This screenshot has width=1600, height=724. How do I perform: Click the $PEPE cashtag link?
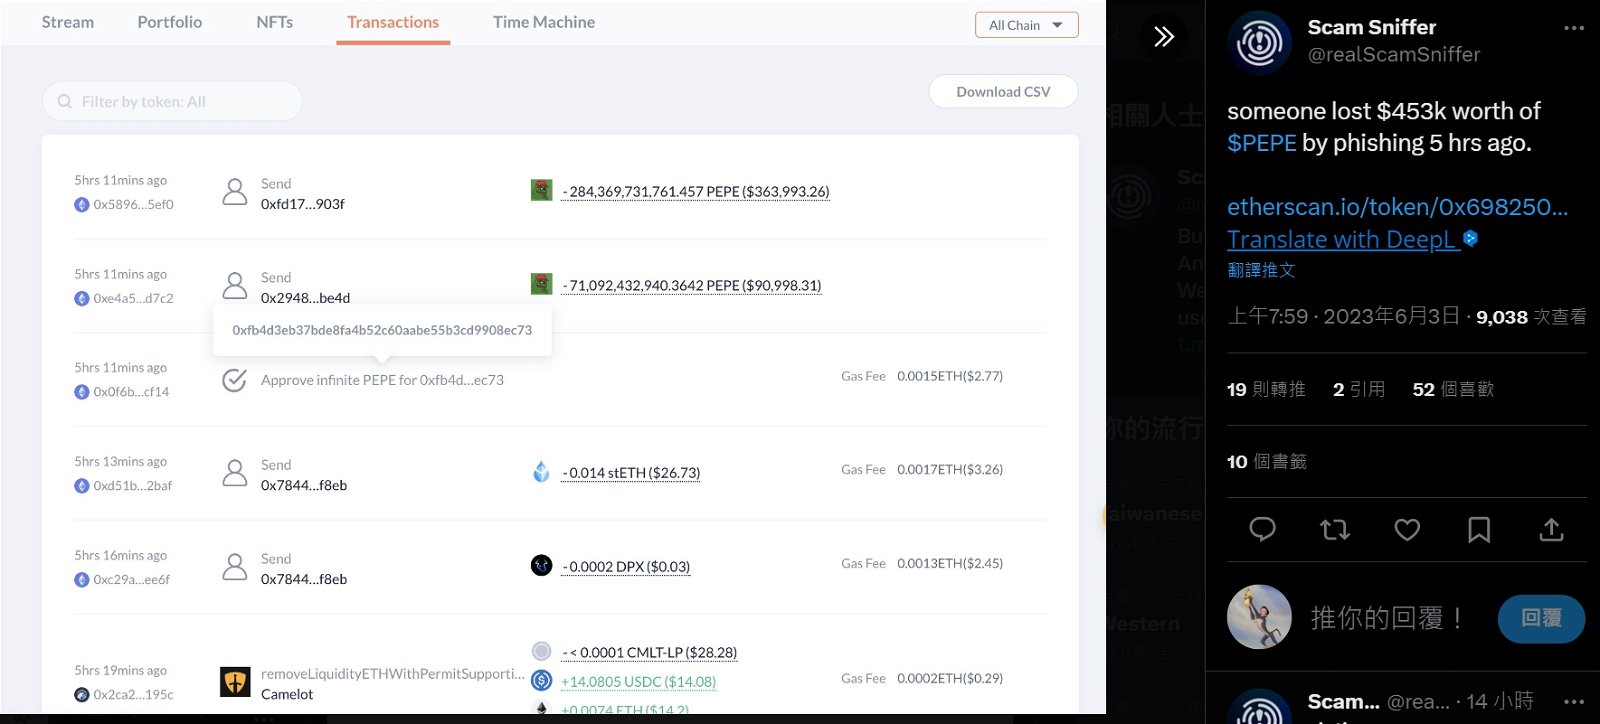(1262, 143)
